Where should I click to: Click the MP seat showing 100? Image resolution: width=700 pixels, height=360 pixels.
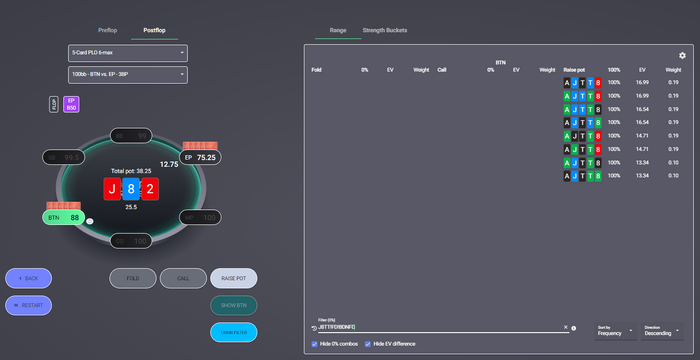pos(200,218)
